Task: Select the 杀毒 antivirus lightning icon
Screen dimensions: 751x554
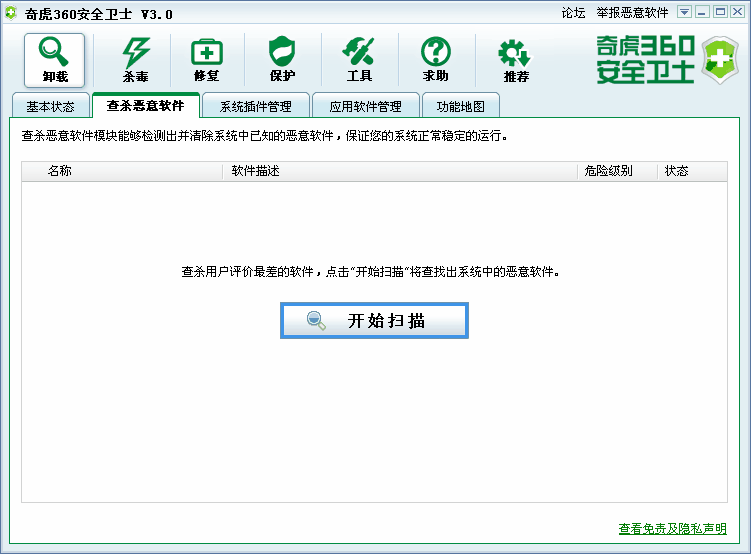Action: pos(136,60)
